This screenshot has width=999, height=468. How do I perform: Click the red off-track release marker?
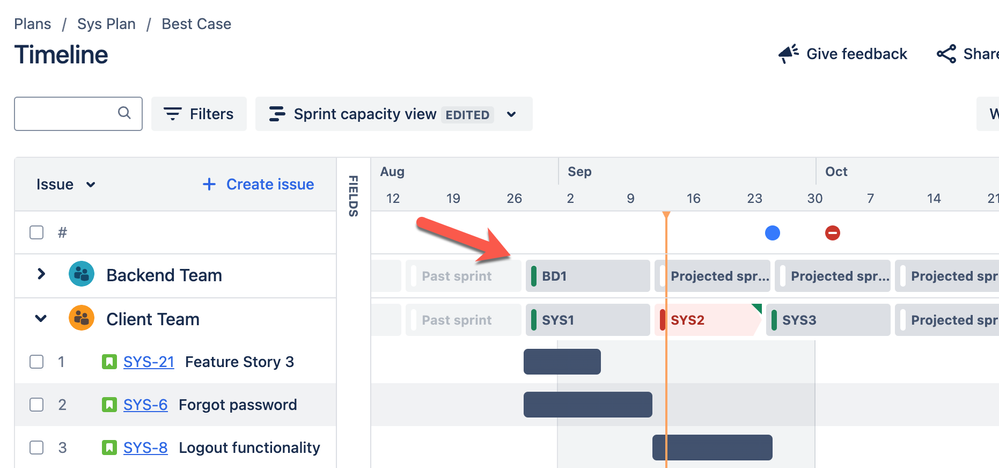[833, 233]
